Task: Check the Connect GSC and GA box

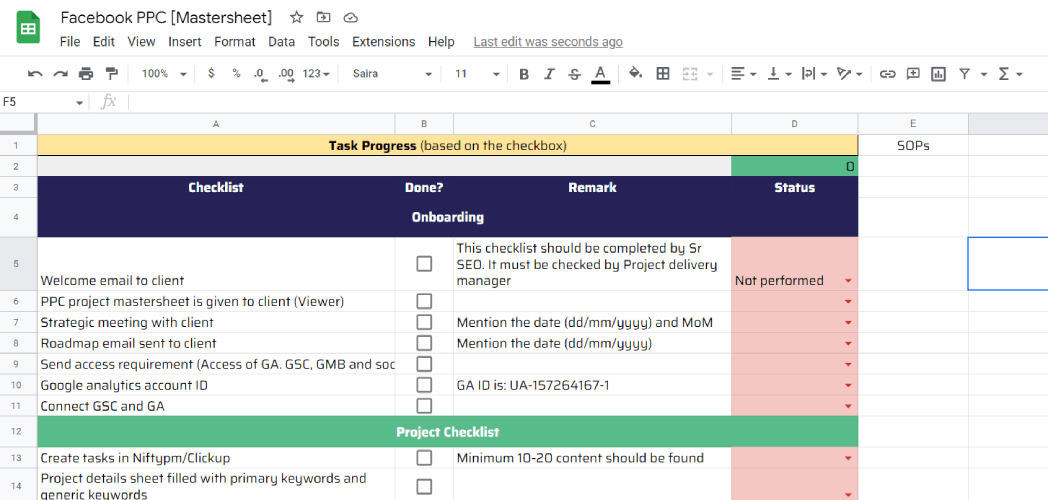Action: (424, 405)
